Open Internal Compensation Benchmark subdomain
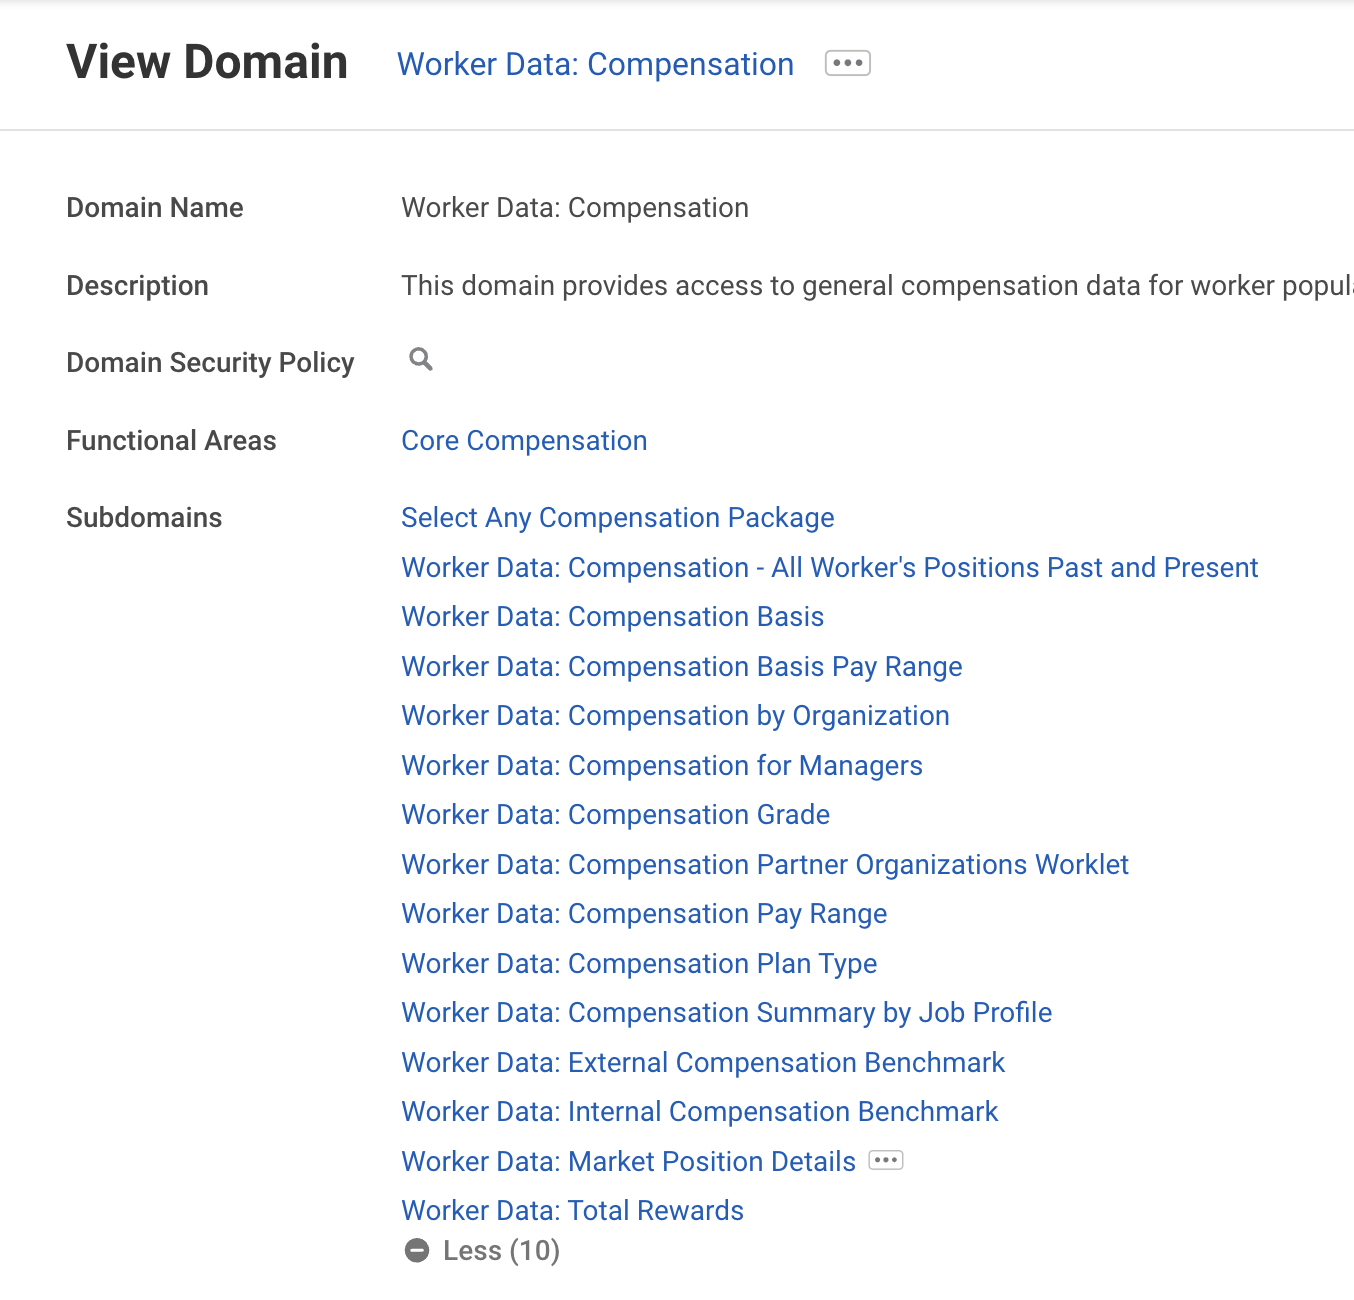This screenshot has width=1354, height=1300. tap(699, 1112)
